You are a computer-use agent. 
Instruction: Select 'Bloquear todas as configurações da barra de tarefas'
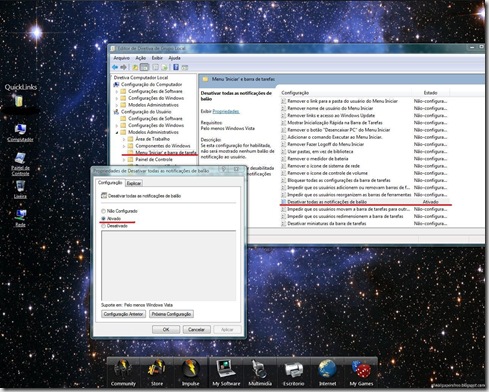pos(365,180)
